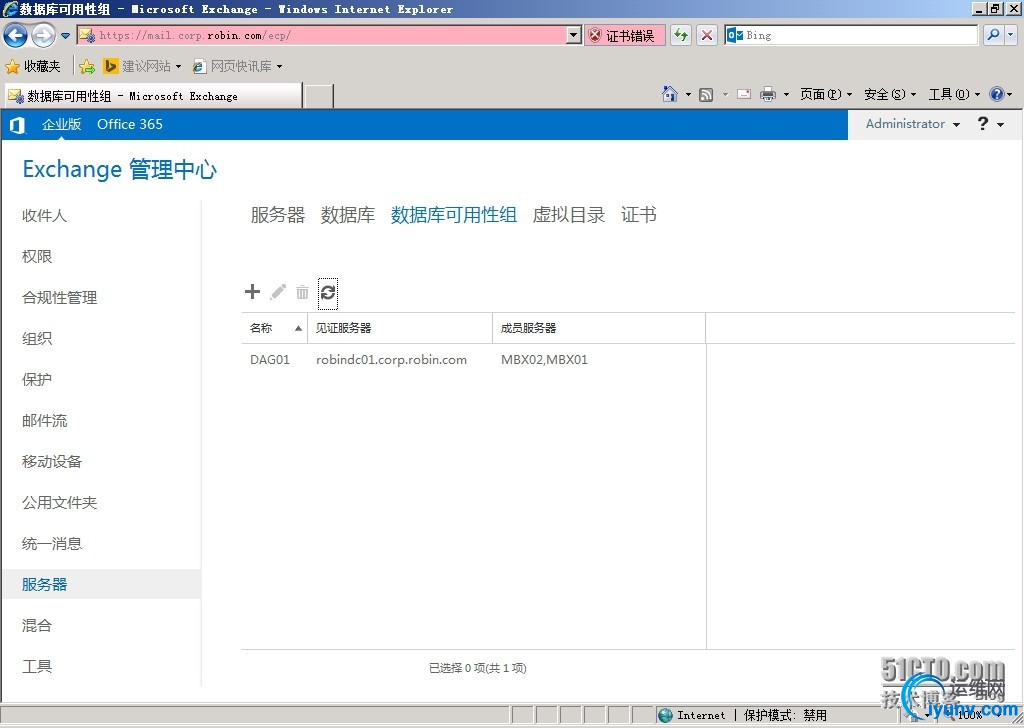Screen dimensions: 1024x728
Task: Go to 邮件流 in left navigation
Action: tap(45, 421)
